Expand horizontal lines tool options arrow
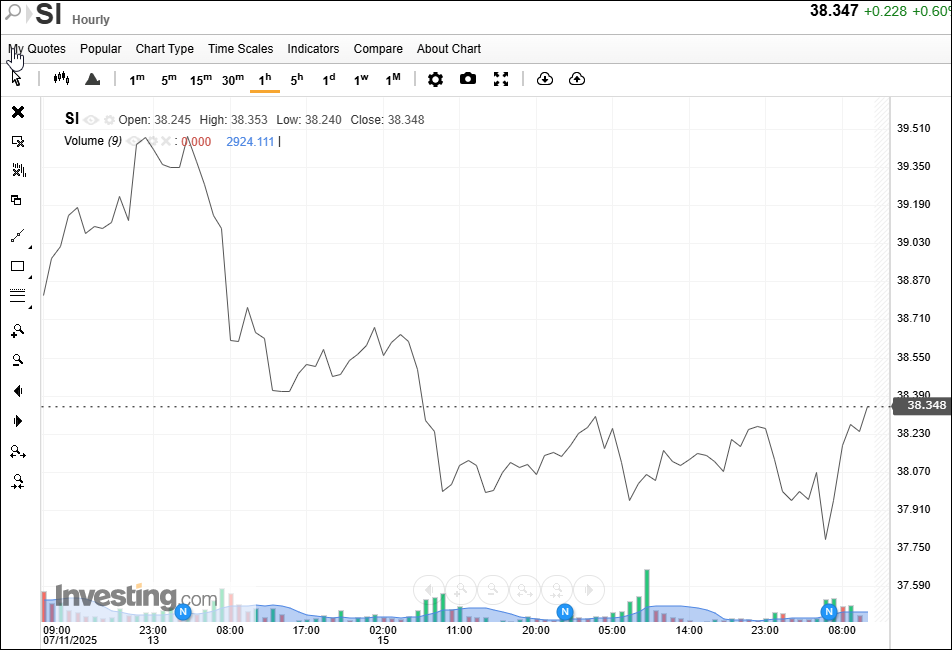The height and width of the screenshot is (650, 952). (x=30, y=306)
